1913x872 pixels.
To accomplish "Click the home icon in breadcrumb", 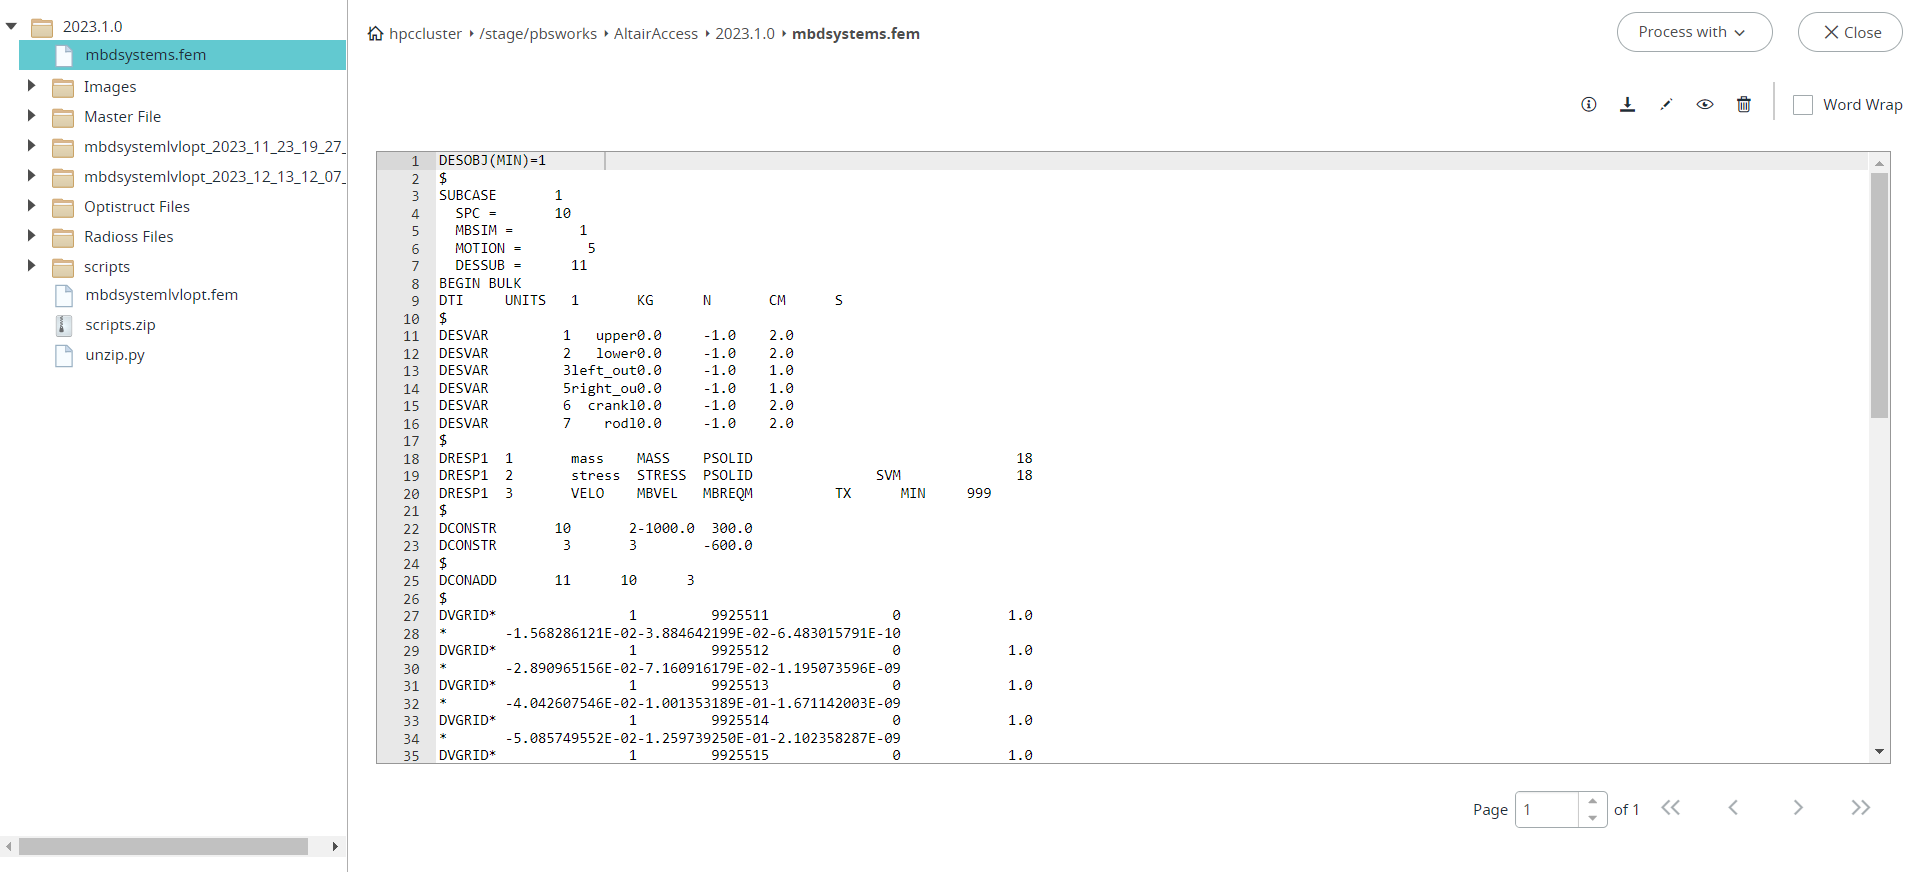I will coord(376,33).
